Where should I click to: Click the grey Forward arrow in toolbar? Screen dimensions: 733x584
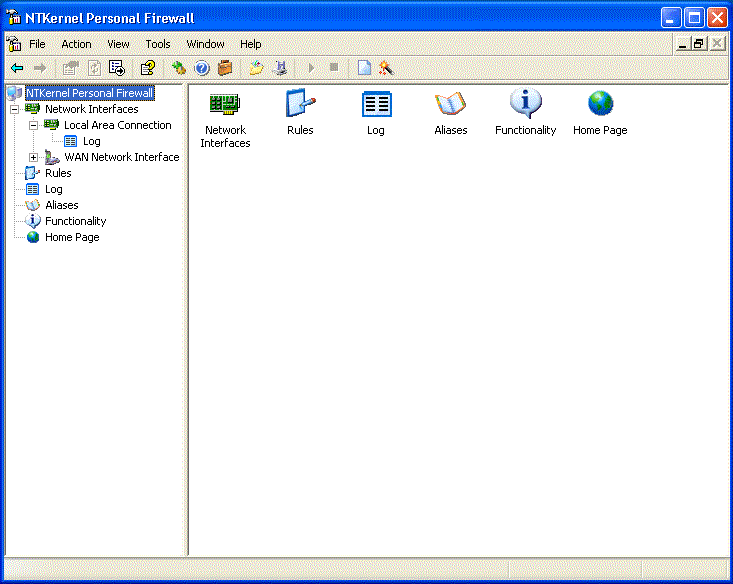[40, 68]
